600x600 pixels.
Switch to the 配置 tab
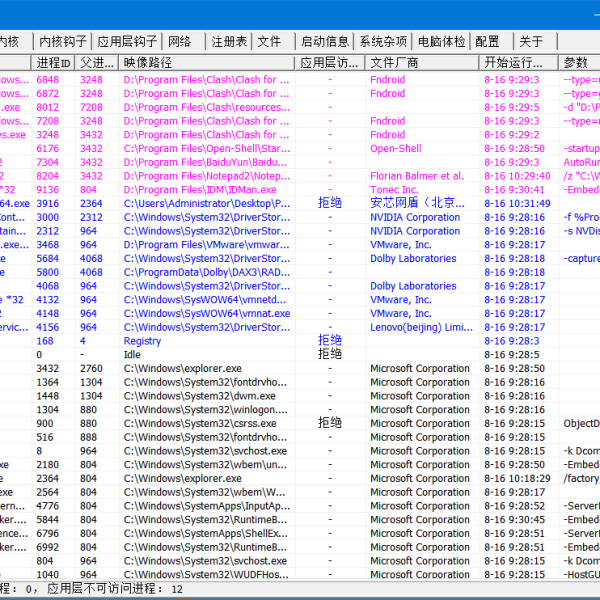tap(492, 41)
